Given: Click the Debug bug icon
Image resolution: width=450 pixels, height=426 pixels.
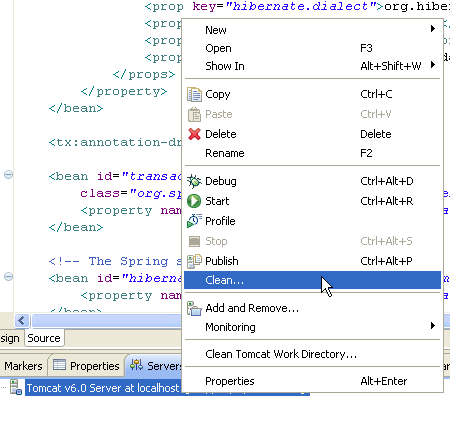Looking at the screenshot, I should [x=194, y=181].
